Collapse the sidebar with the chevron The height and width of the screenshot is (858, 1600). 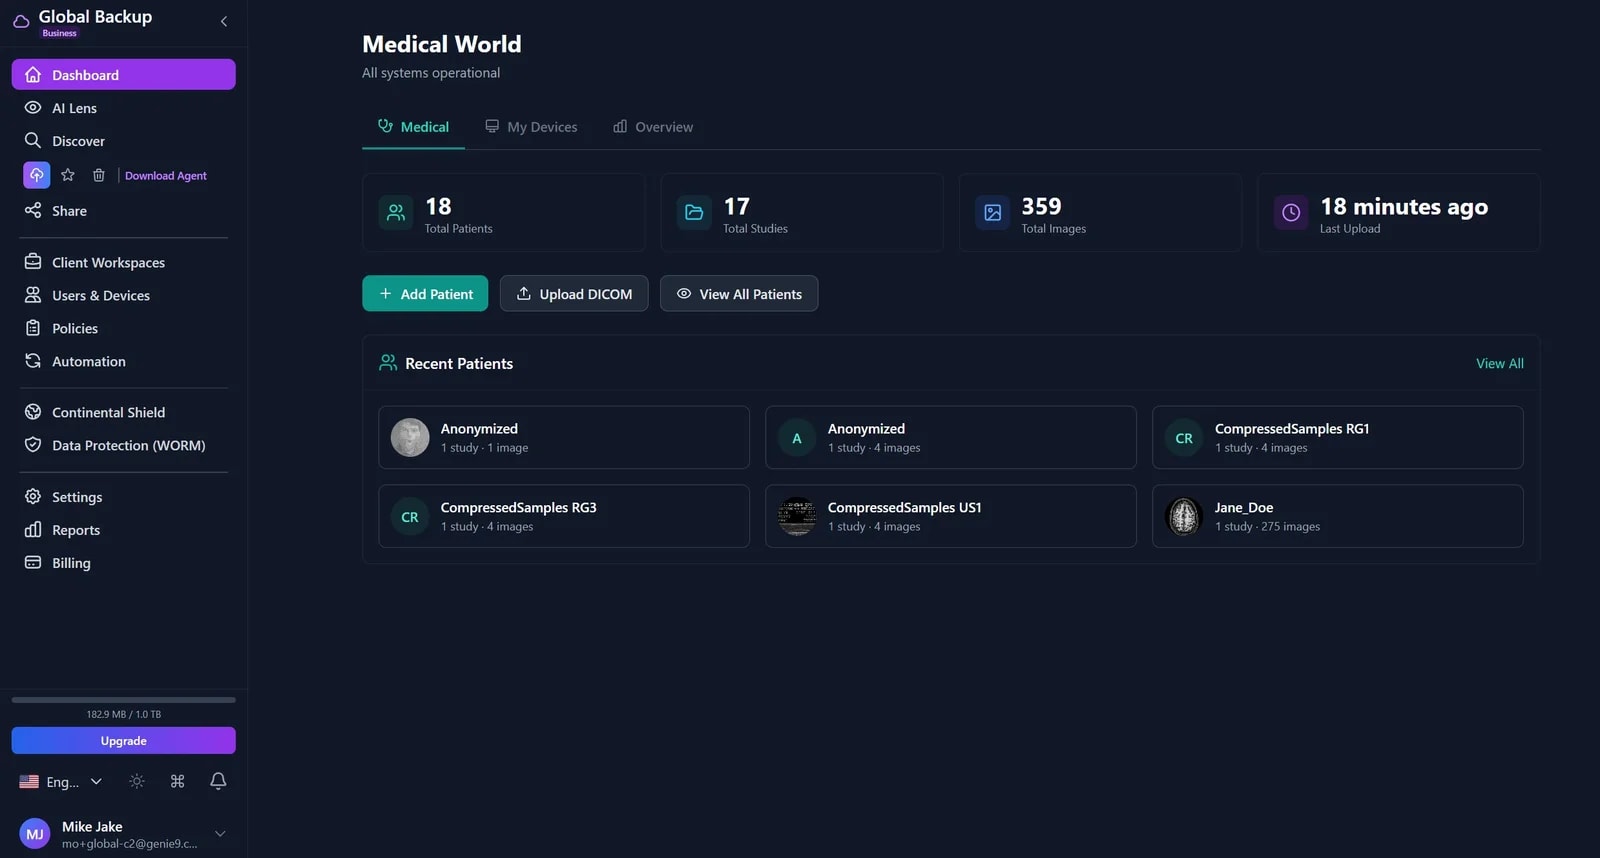(x=224, y=21)
